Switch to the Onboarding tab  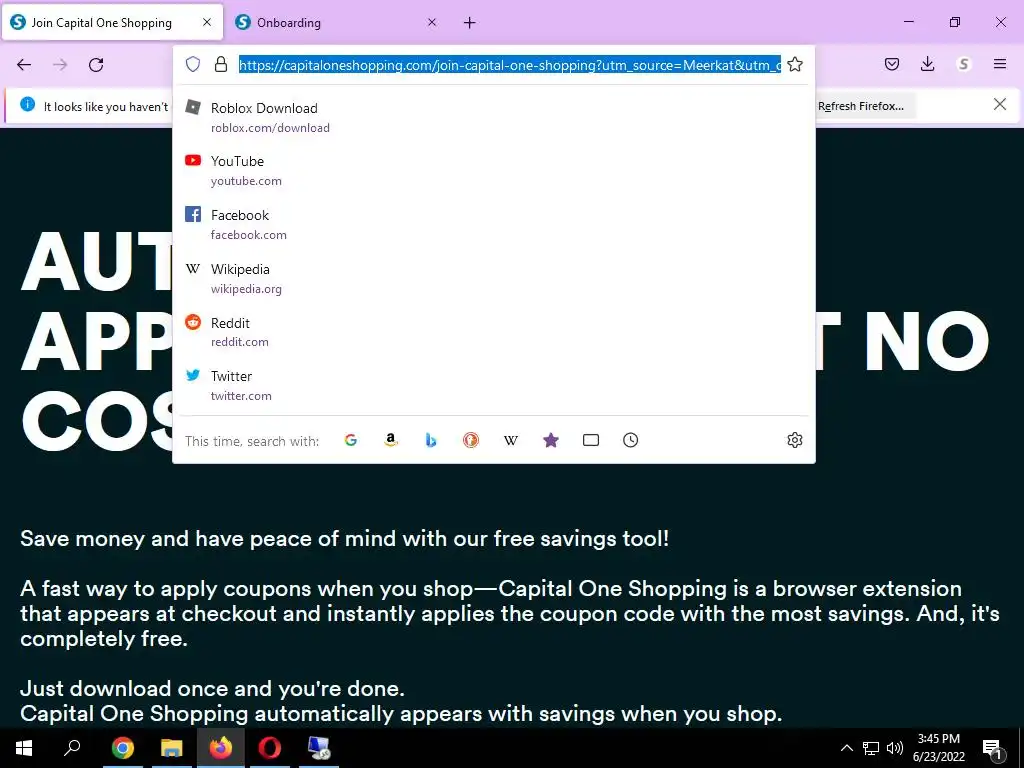[x=337, y=22]
